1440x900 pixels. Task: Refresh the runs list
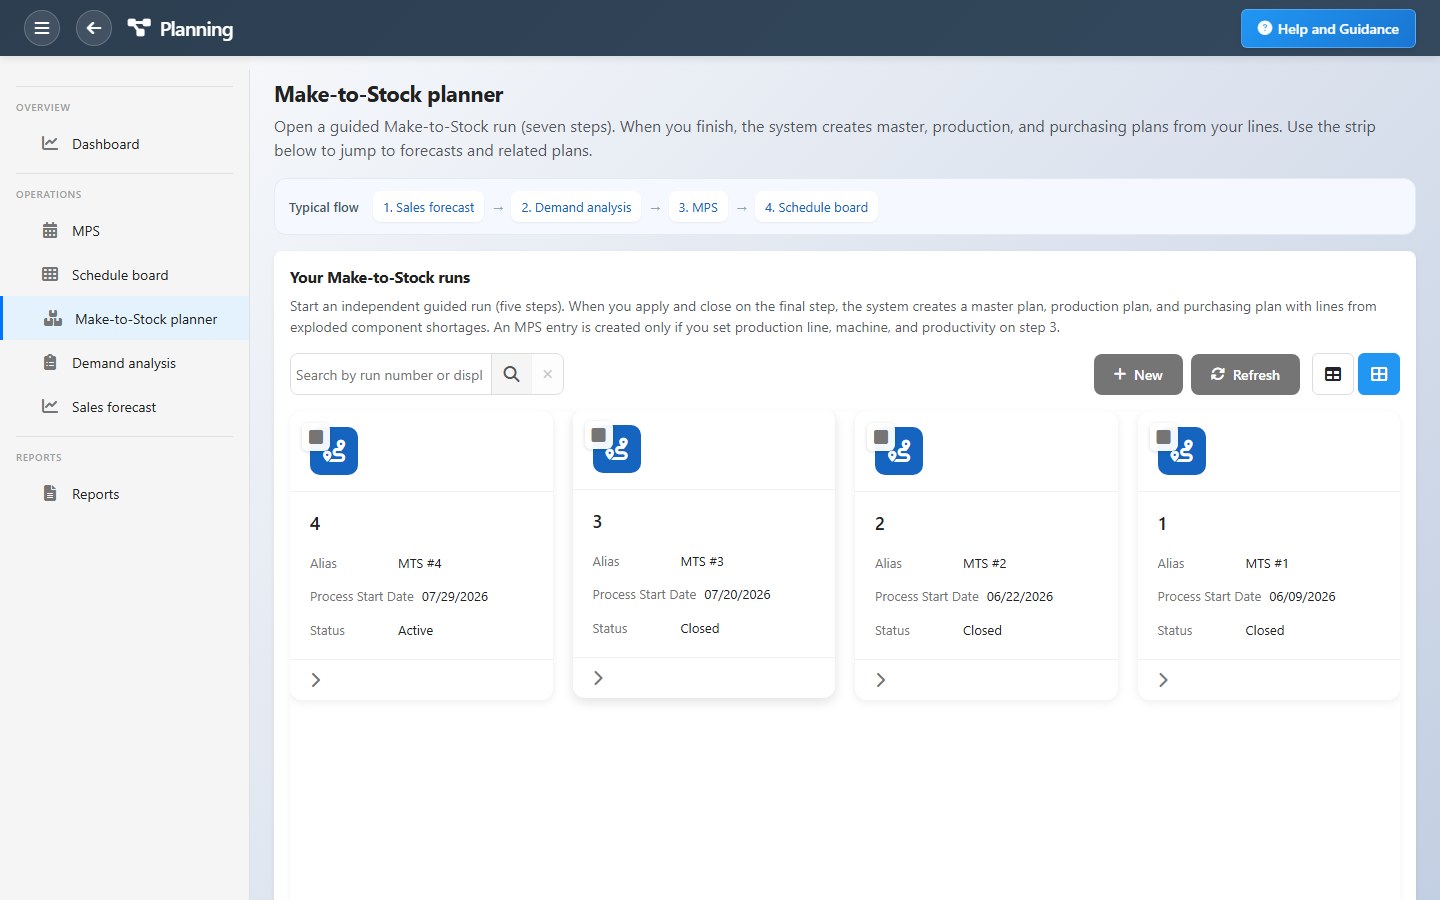pyautogui.click(x=1245, y=374)
